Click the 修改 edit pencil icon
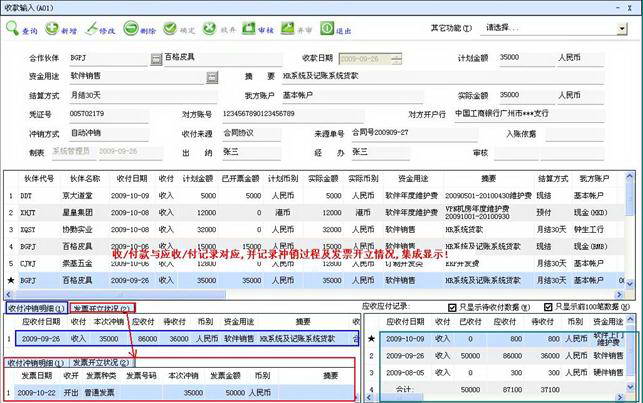This screenshot has height=403, width=643. pos(91,29)
